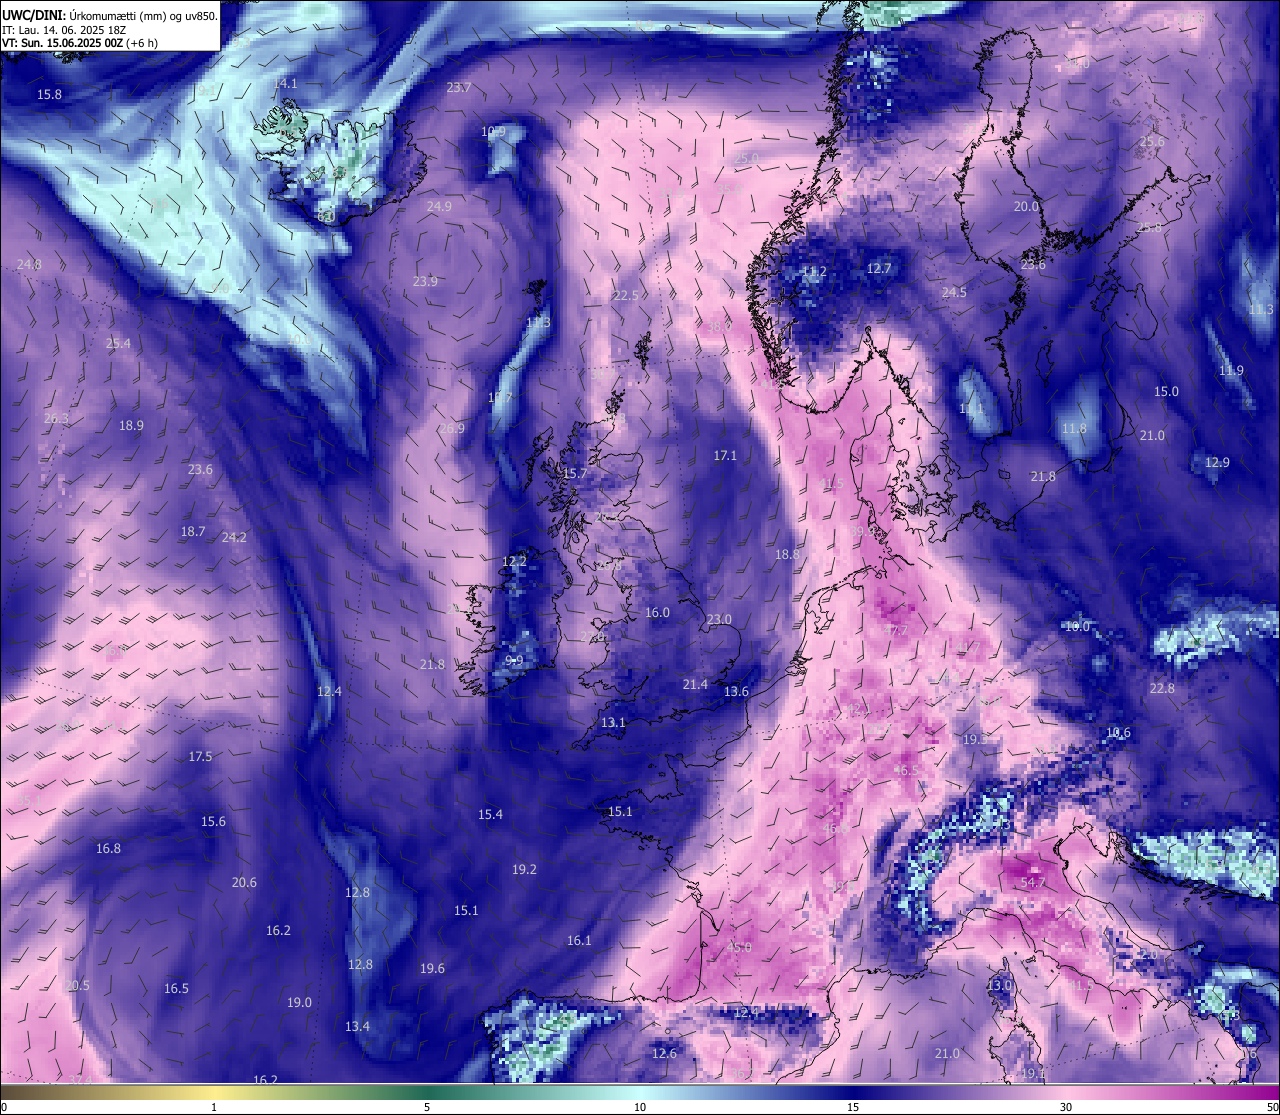Viewport: 1280px width, 1115px height.
Task: Click the 54.7 value over northern Italy
Action: tap(1032, 884)
